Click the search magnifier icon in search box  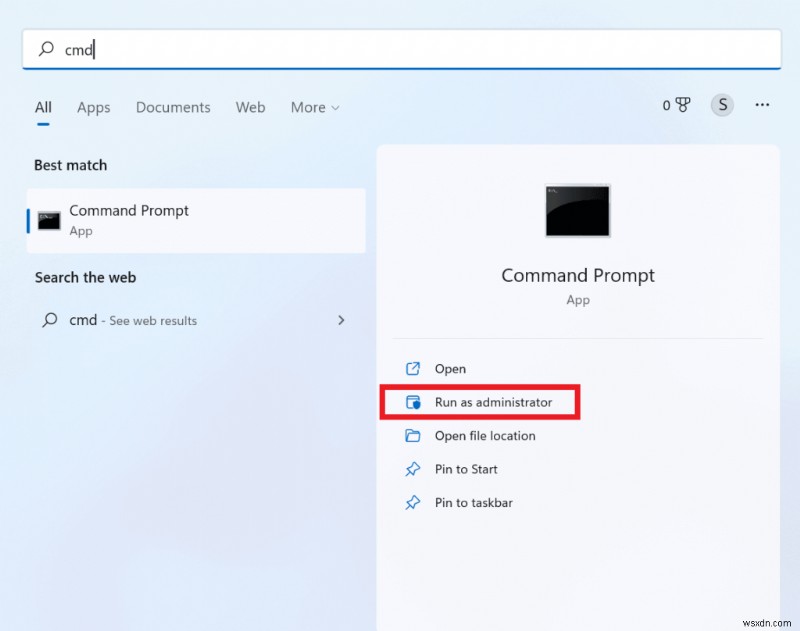point(47,49)
